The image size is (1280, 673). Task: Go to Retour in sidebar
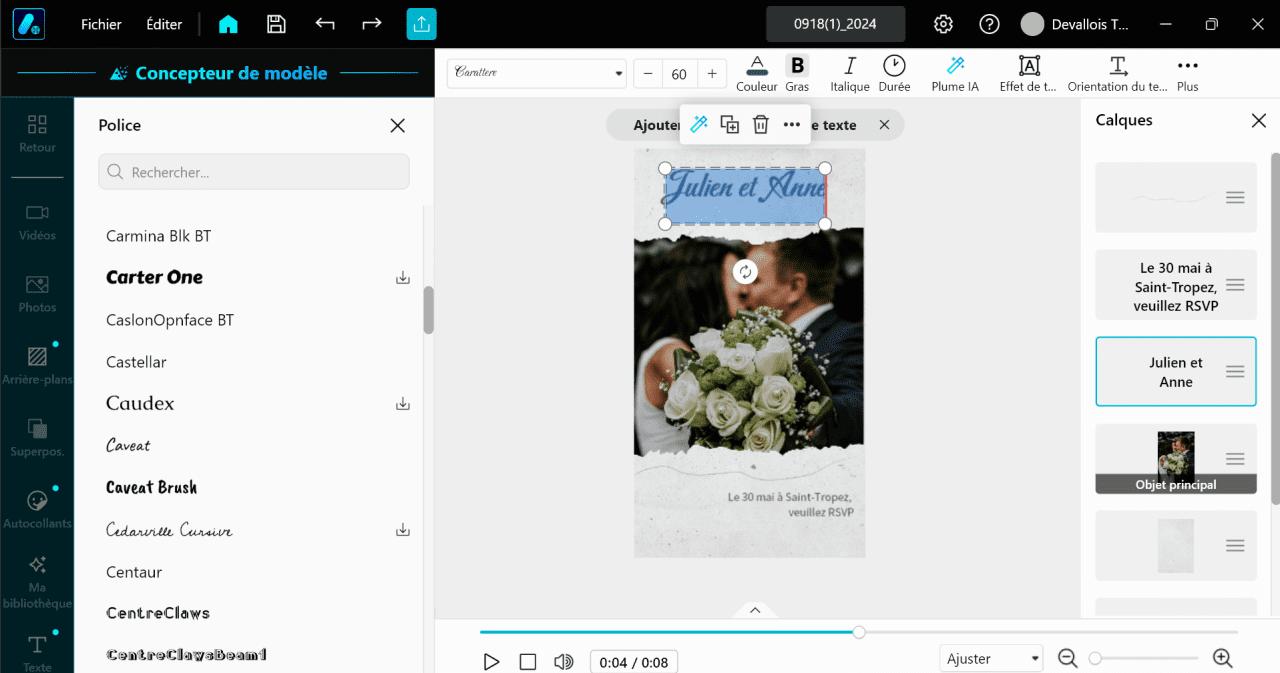37,133
